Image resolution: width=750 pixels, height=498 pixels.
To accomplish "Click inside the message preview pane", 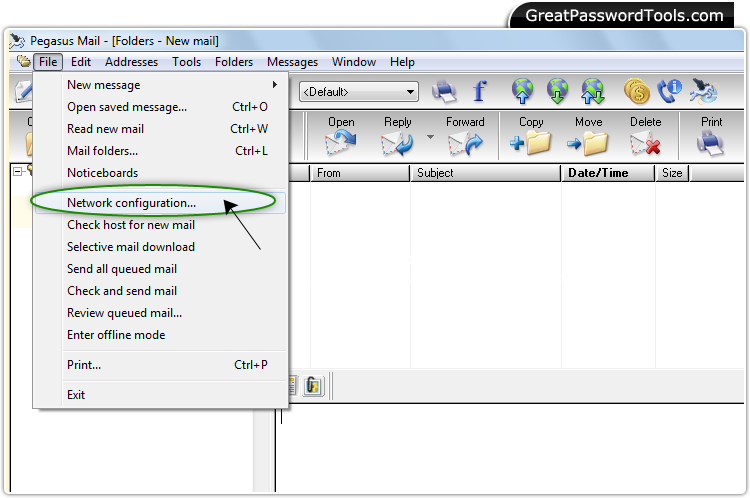I will [509, 448].
